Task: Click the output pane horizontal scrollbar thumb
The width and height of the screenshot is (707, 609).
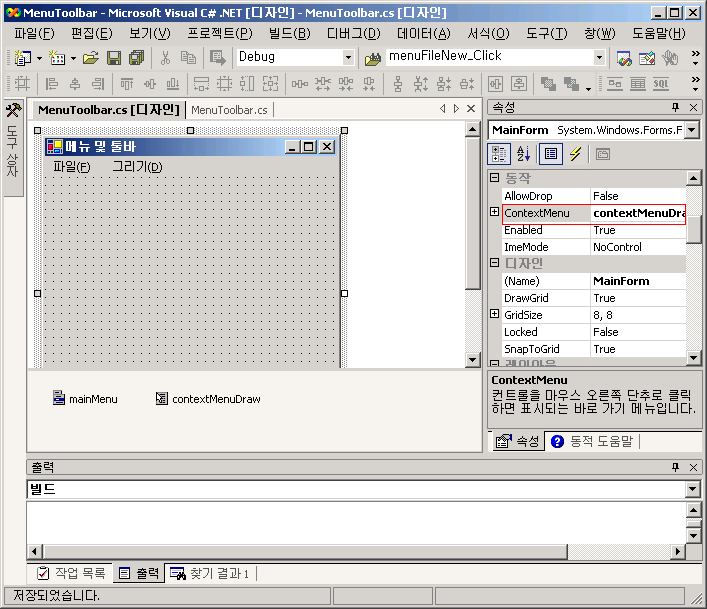Action: (305, 551)
